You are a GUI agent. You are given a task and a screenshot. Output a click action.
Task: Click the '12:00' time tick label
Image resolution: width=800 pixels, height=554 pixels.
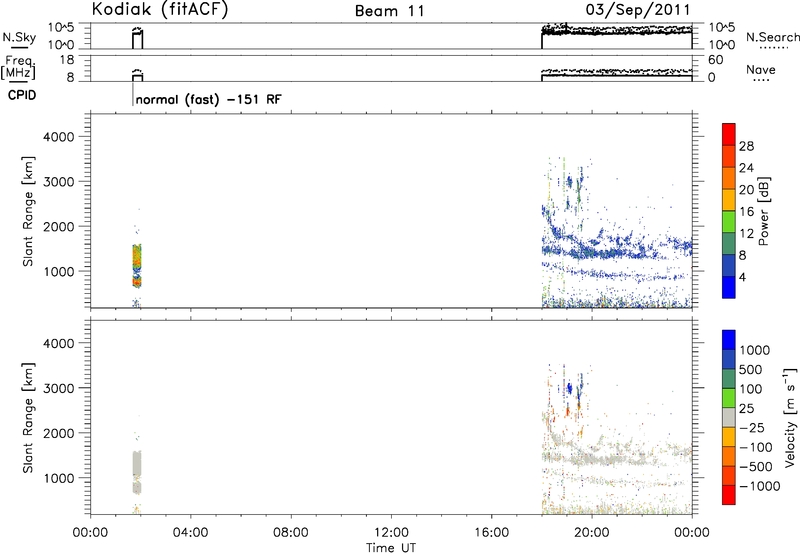[x=391, y=533]
